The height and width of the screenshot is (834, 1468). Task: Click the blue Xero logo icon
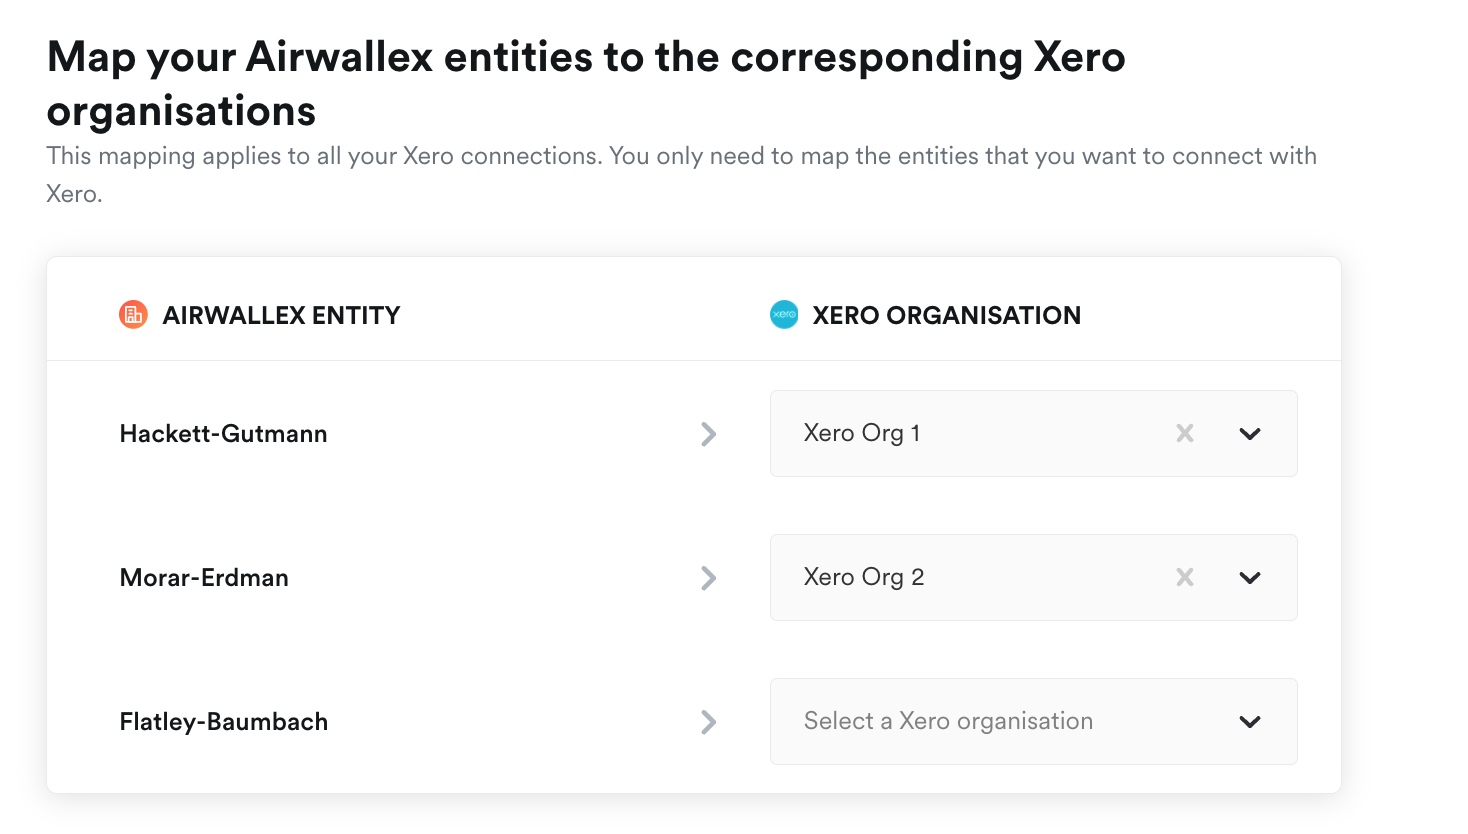pyautogui.click(x=784, y=315)
